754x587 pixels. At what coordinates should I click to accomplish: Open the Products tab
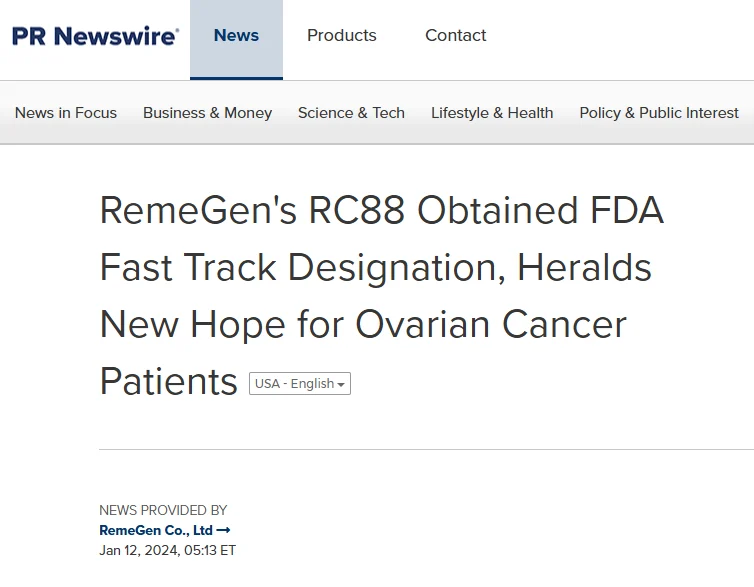coord(341,36)
